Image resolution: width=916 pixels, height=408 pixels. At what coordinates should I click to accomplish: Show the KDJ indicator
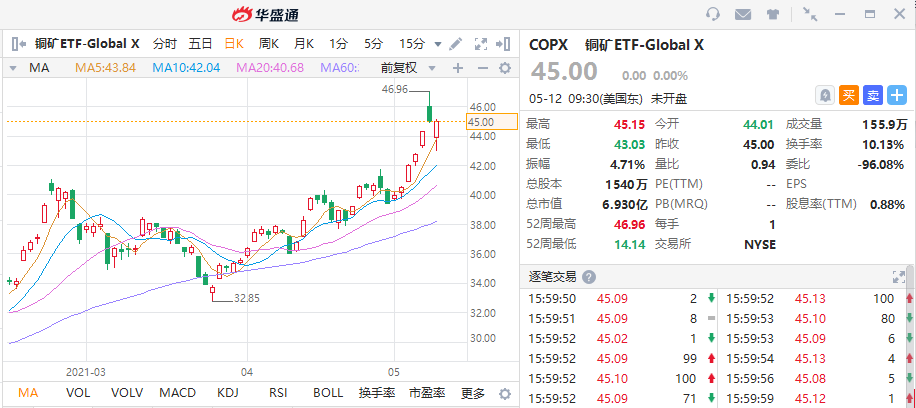click(x=229, y=393)
